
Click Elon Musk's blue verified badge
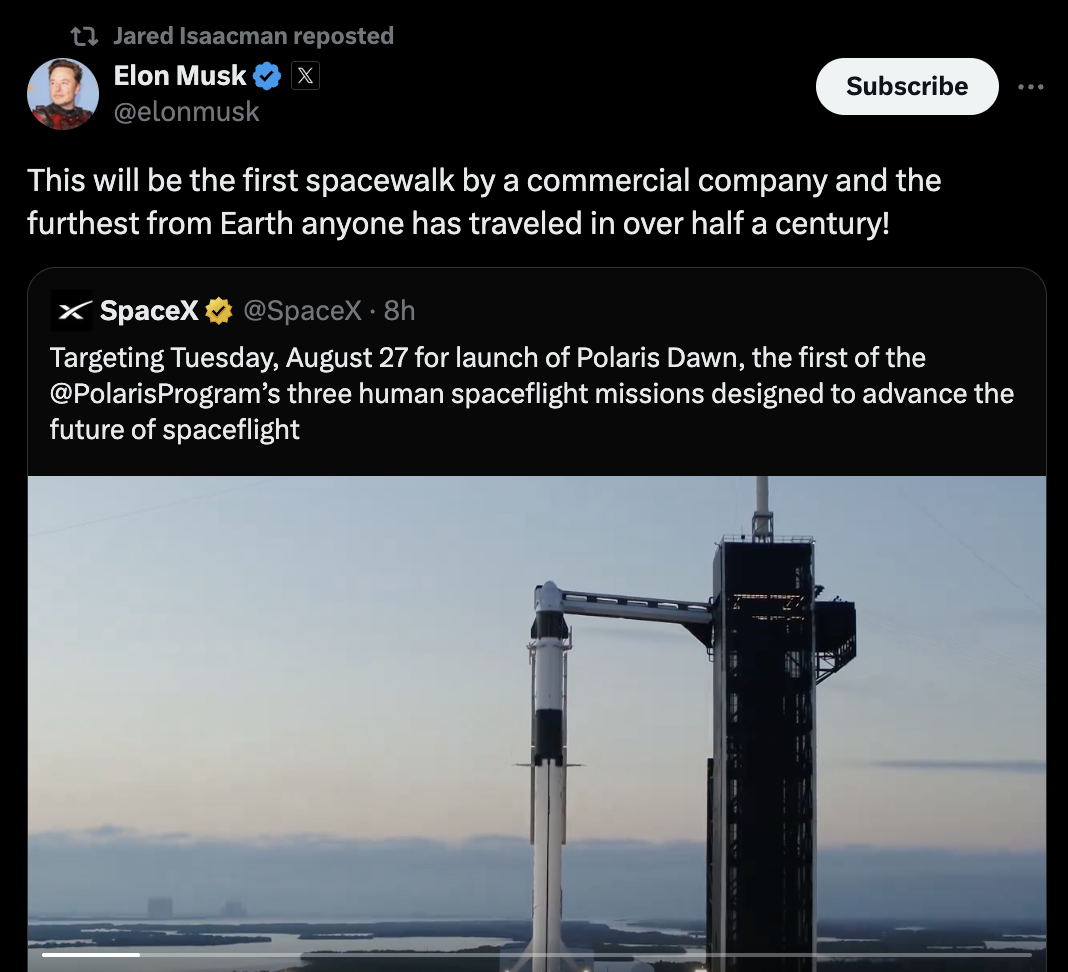(267, 76)
